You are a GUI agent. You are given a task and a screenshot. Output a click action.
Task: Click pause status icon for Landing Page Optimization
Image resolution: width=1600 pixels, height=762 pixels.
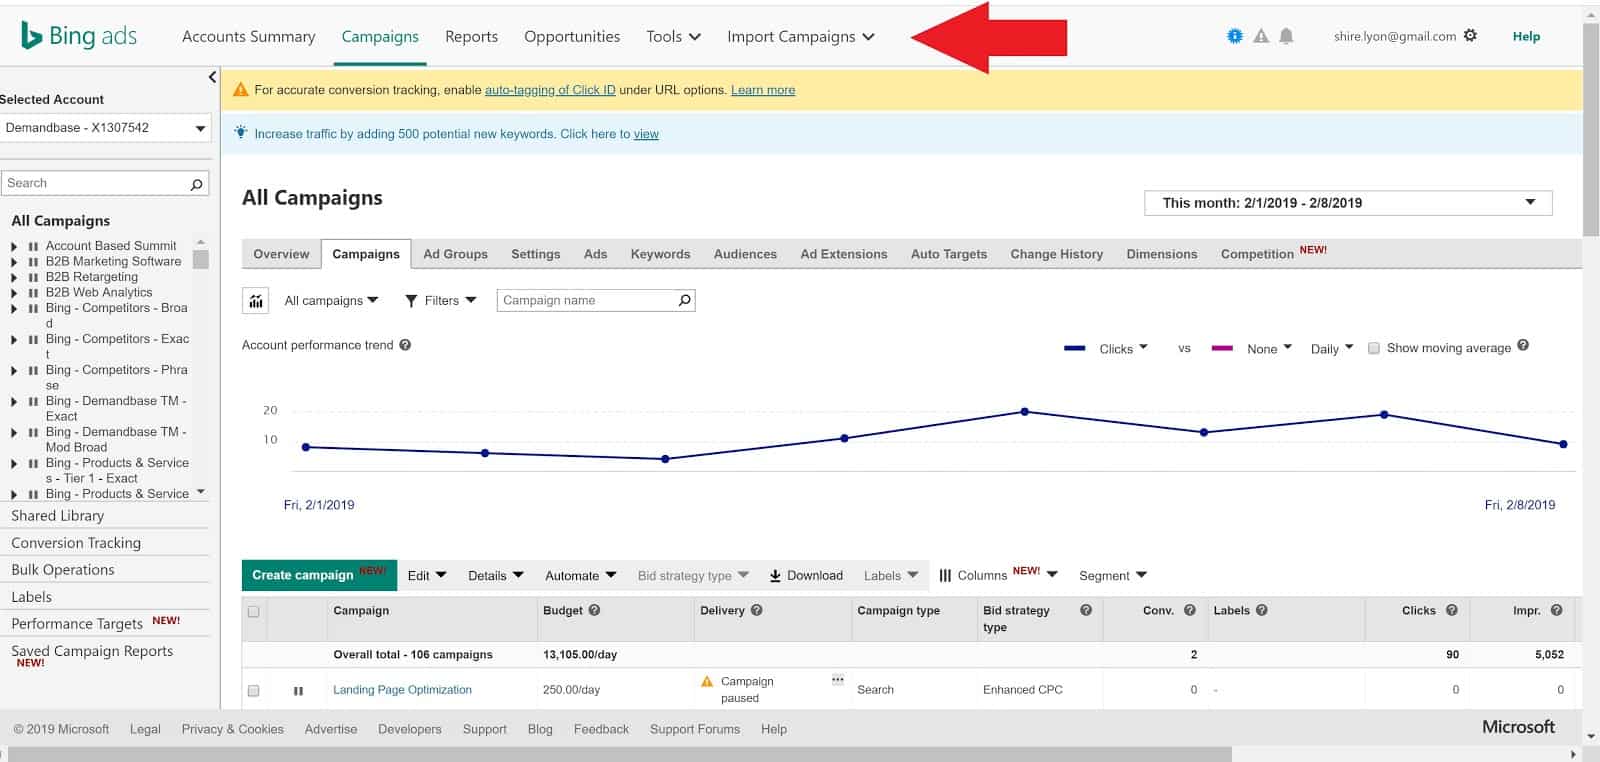coord(298,691)
